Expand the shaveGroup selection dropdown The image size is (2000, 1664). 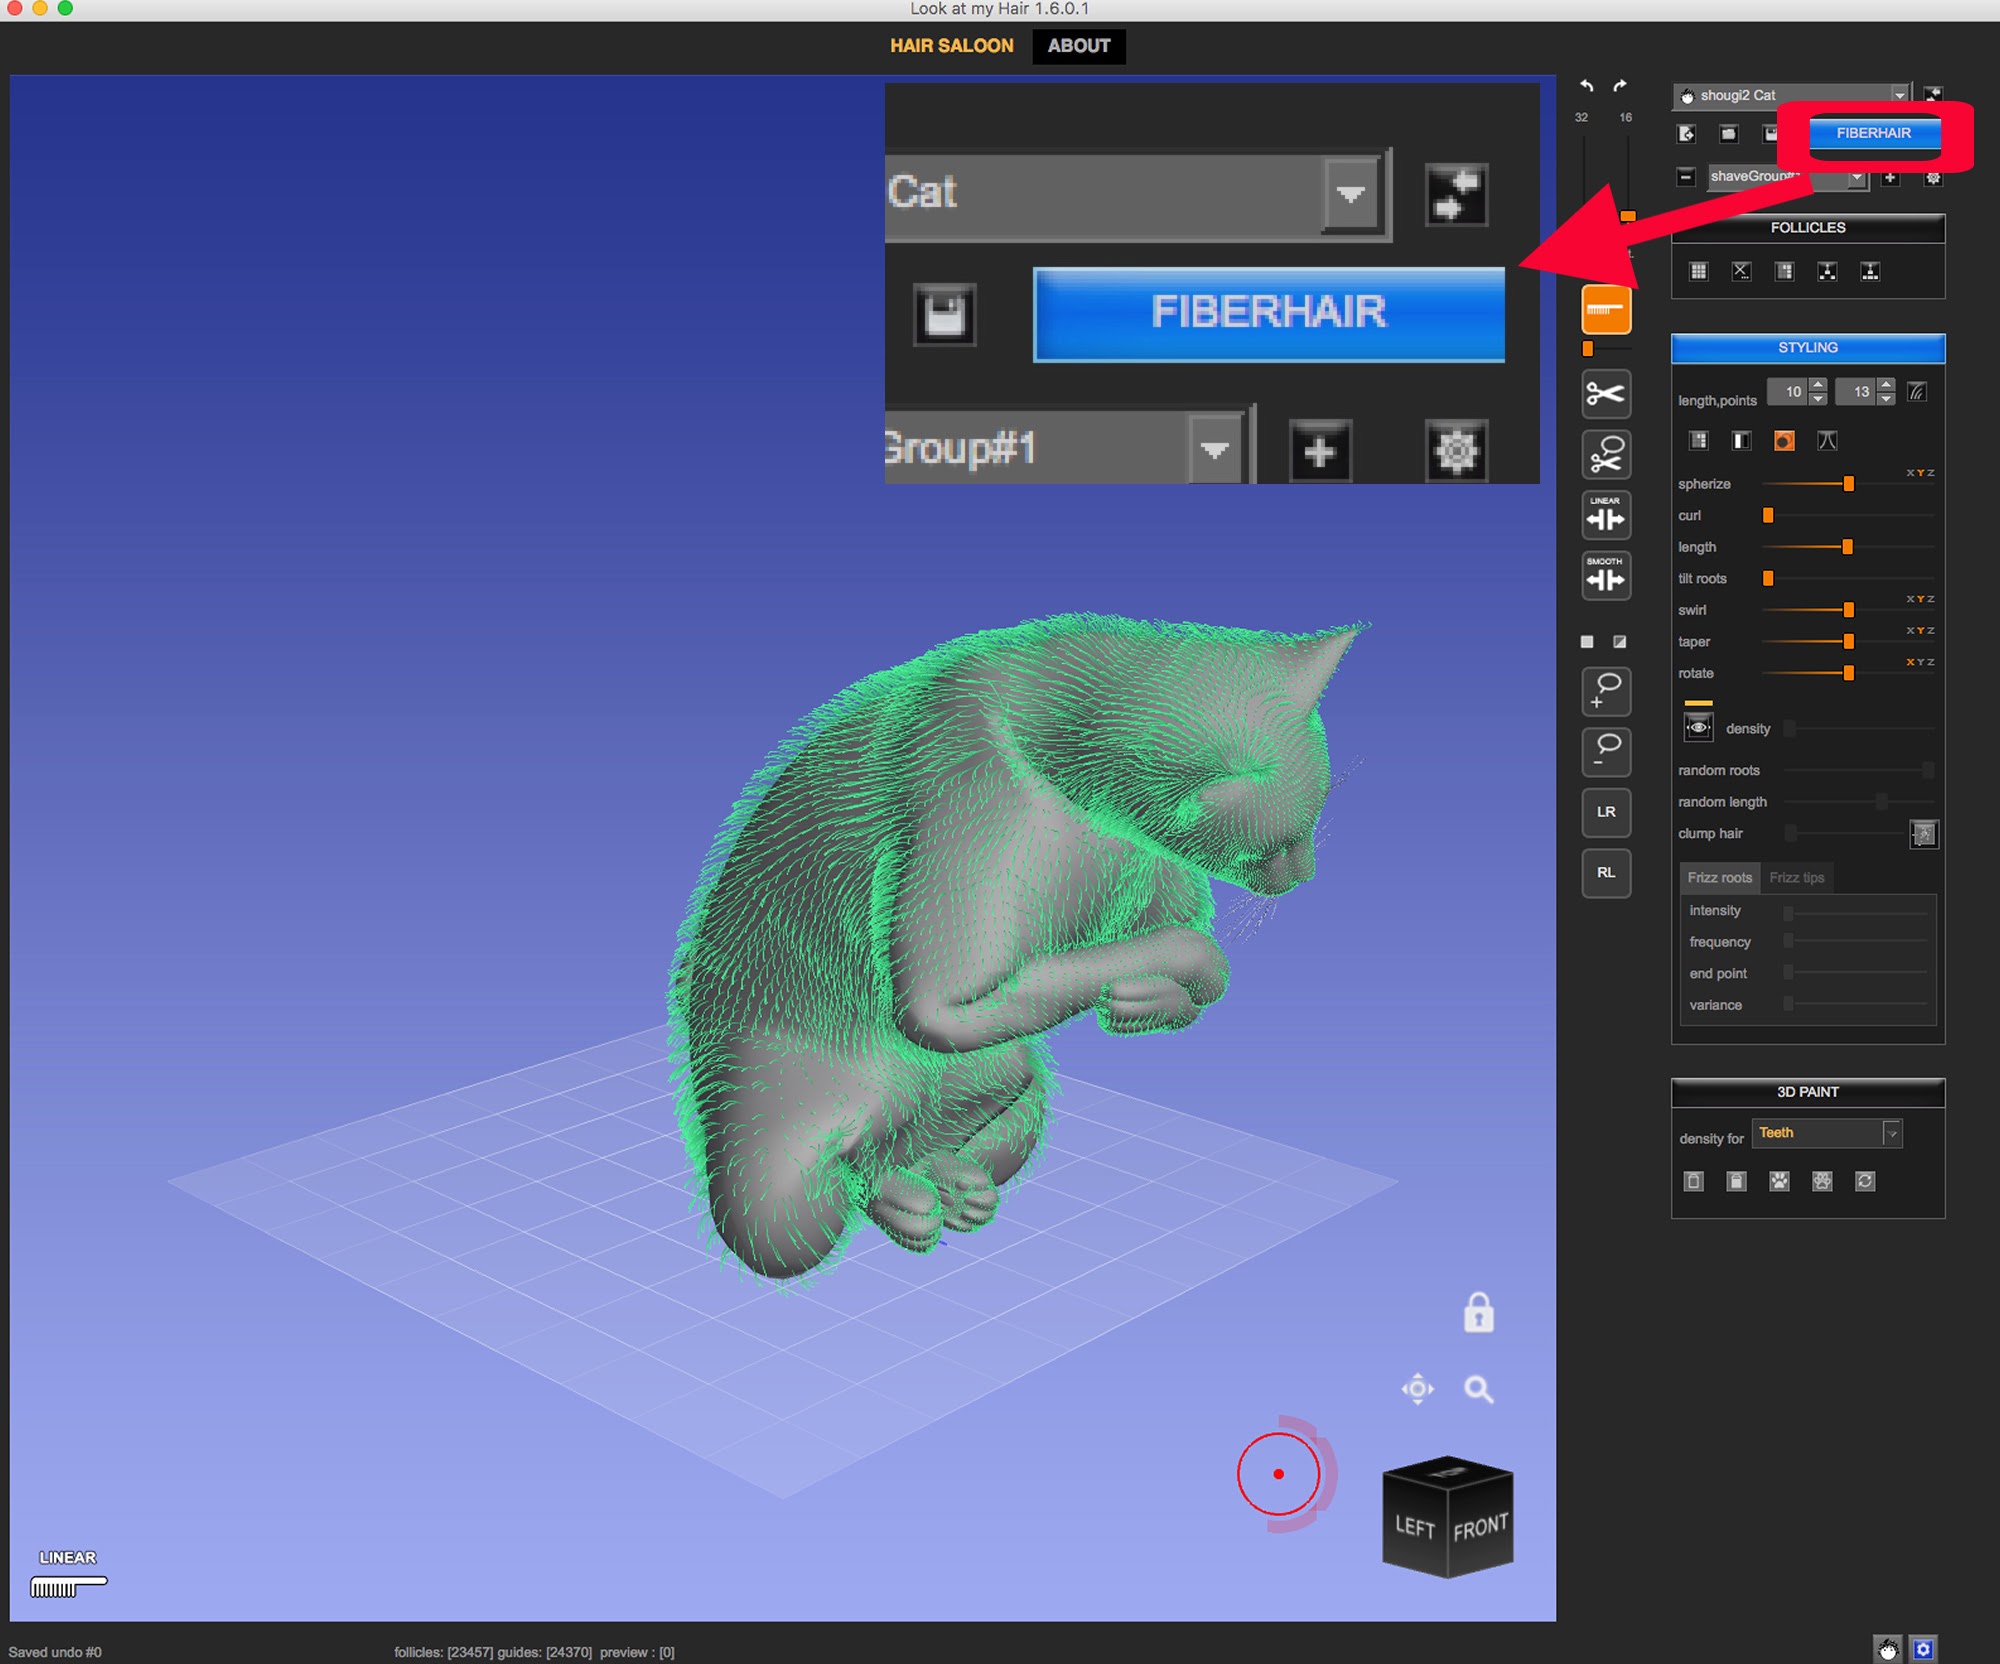(1856, 178)
